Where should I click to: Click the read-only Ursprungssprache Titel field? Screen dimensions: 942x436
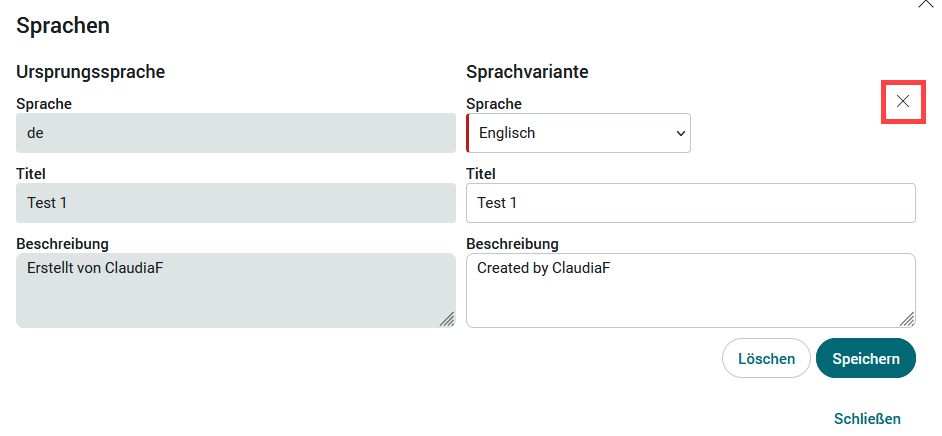(236, 203)
